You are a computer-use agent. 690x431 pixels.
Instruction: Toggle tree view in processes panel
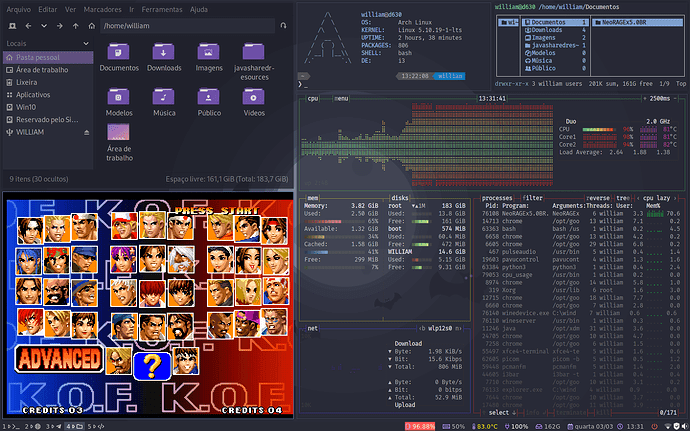623,198
